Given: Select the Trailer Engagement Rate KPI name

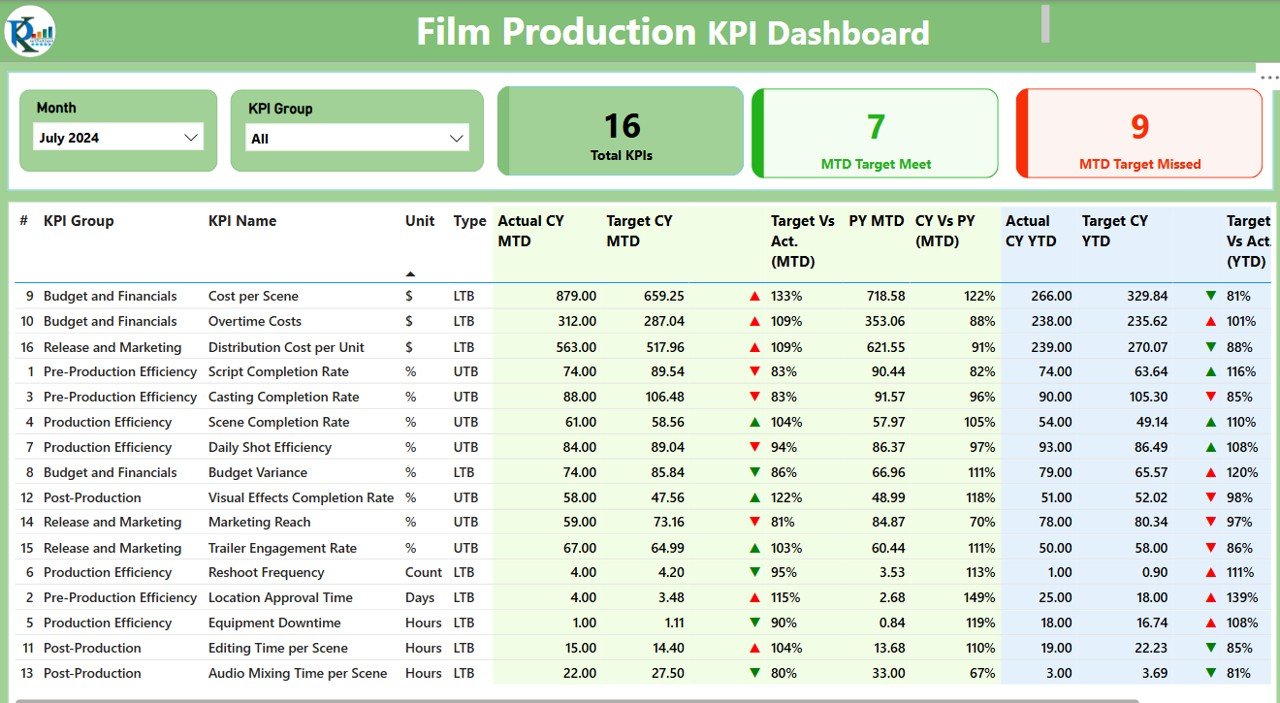Looking at the screenshot, I should (x=282, y=548).
